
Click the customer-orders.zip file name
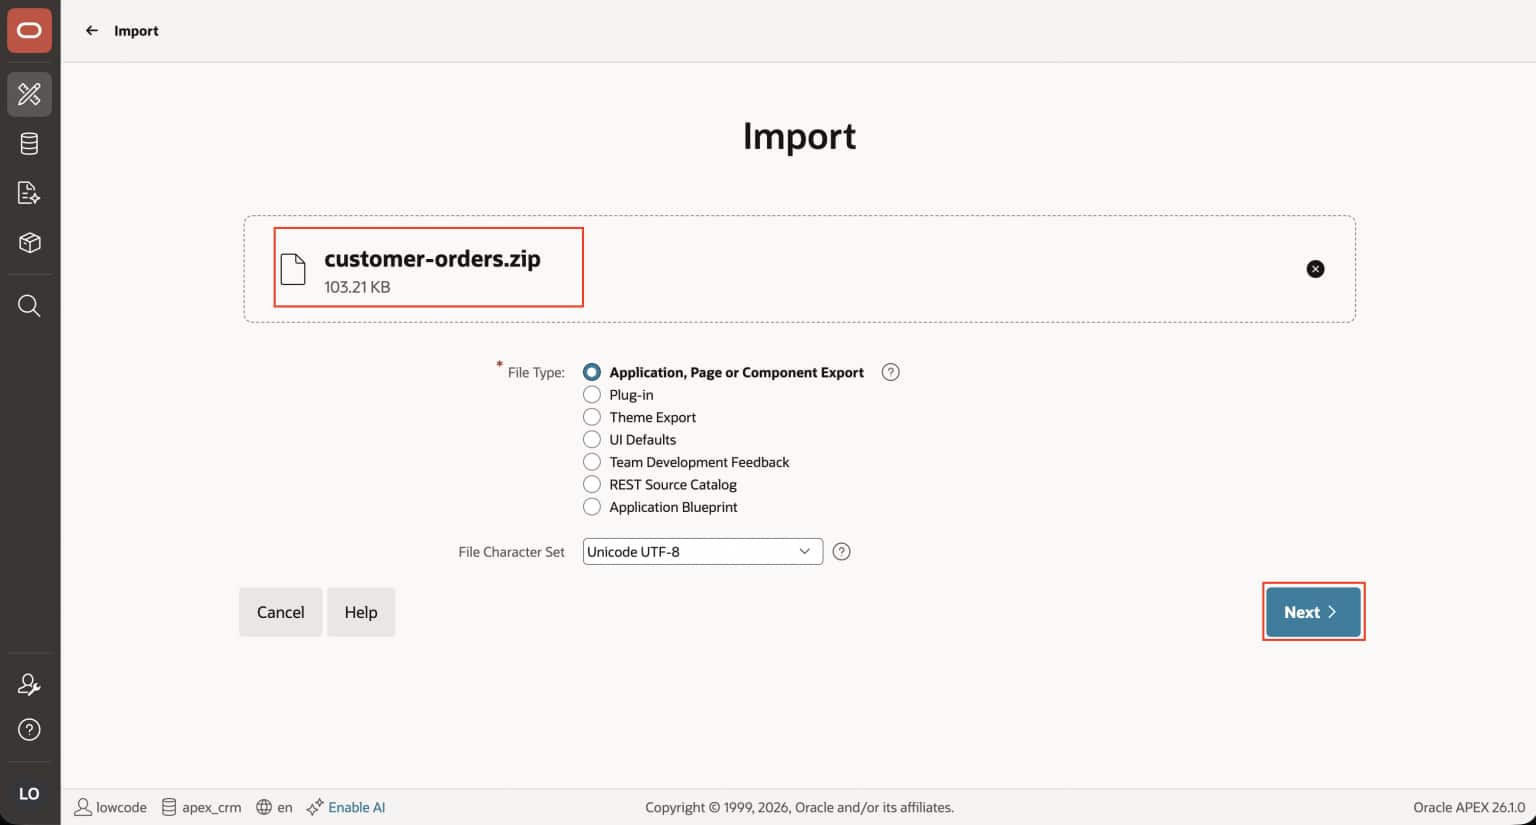(432, 259)
